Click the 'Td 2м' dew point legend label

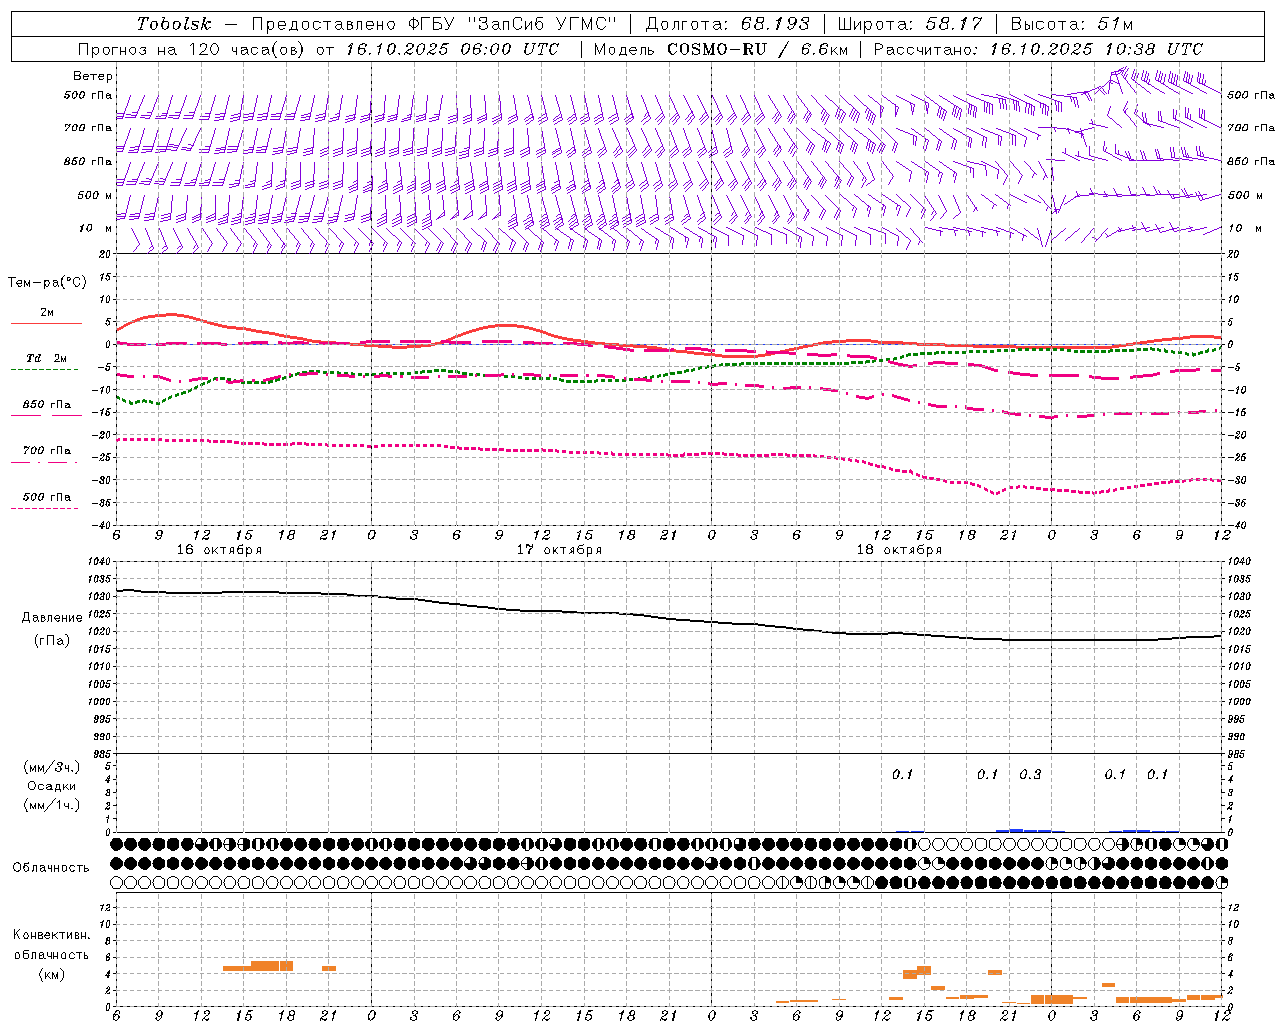click(46, 358)
